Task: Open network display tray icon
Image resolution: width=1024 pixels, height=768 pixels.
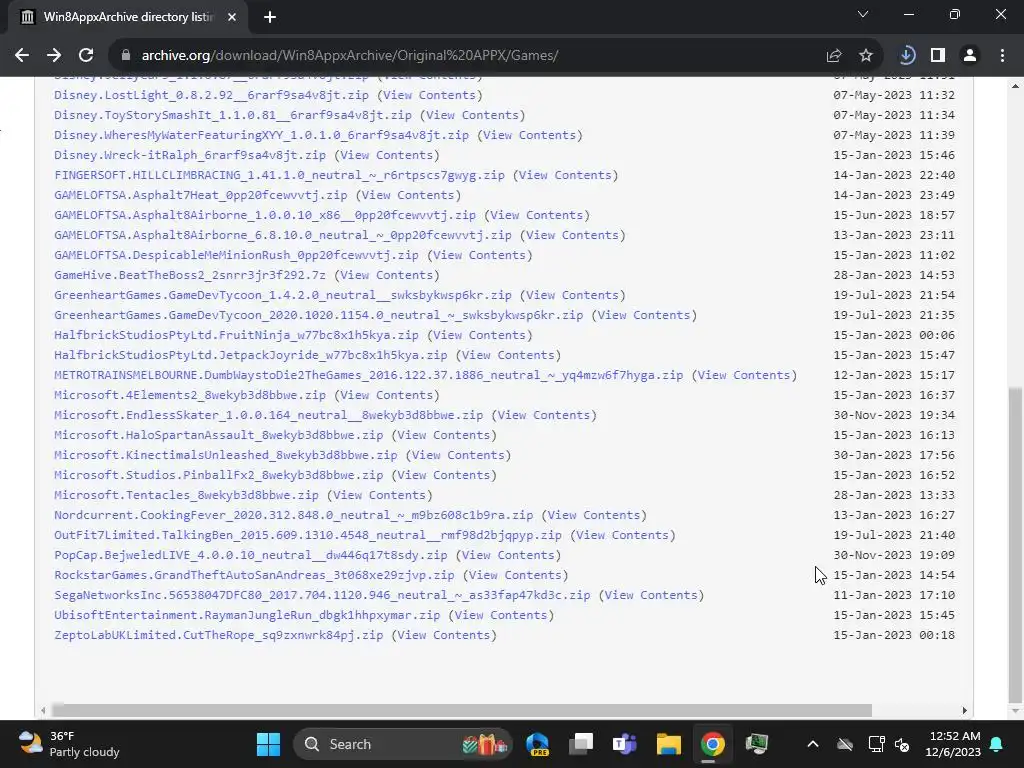Action: (x=876, y=744)
